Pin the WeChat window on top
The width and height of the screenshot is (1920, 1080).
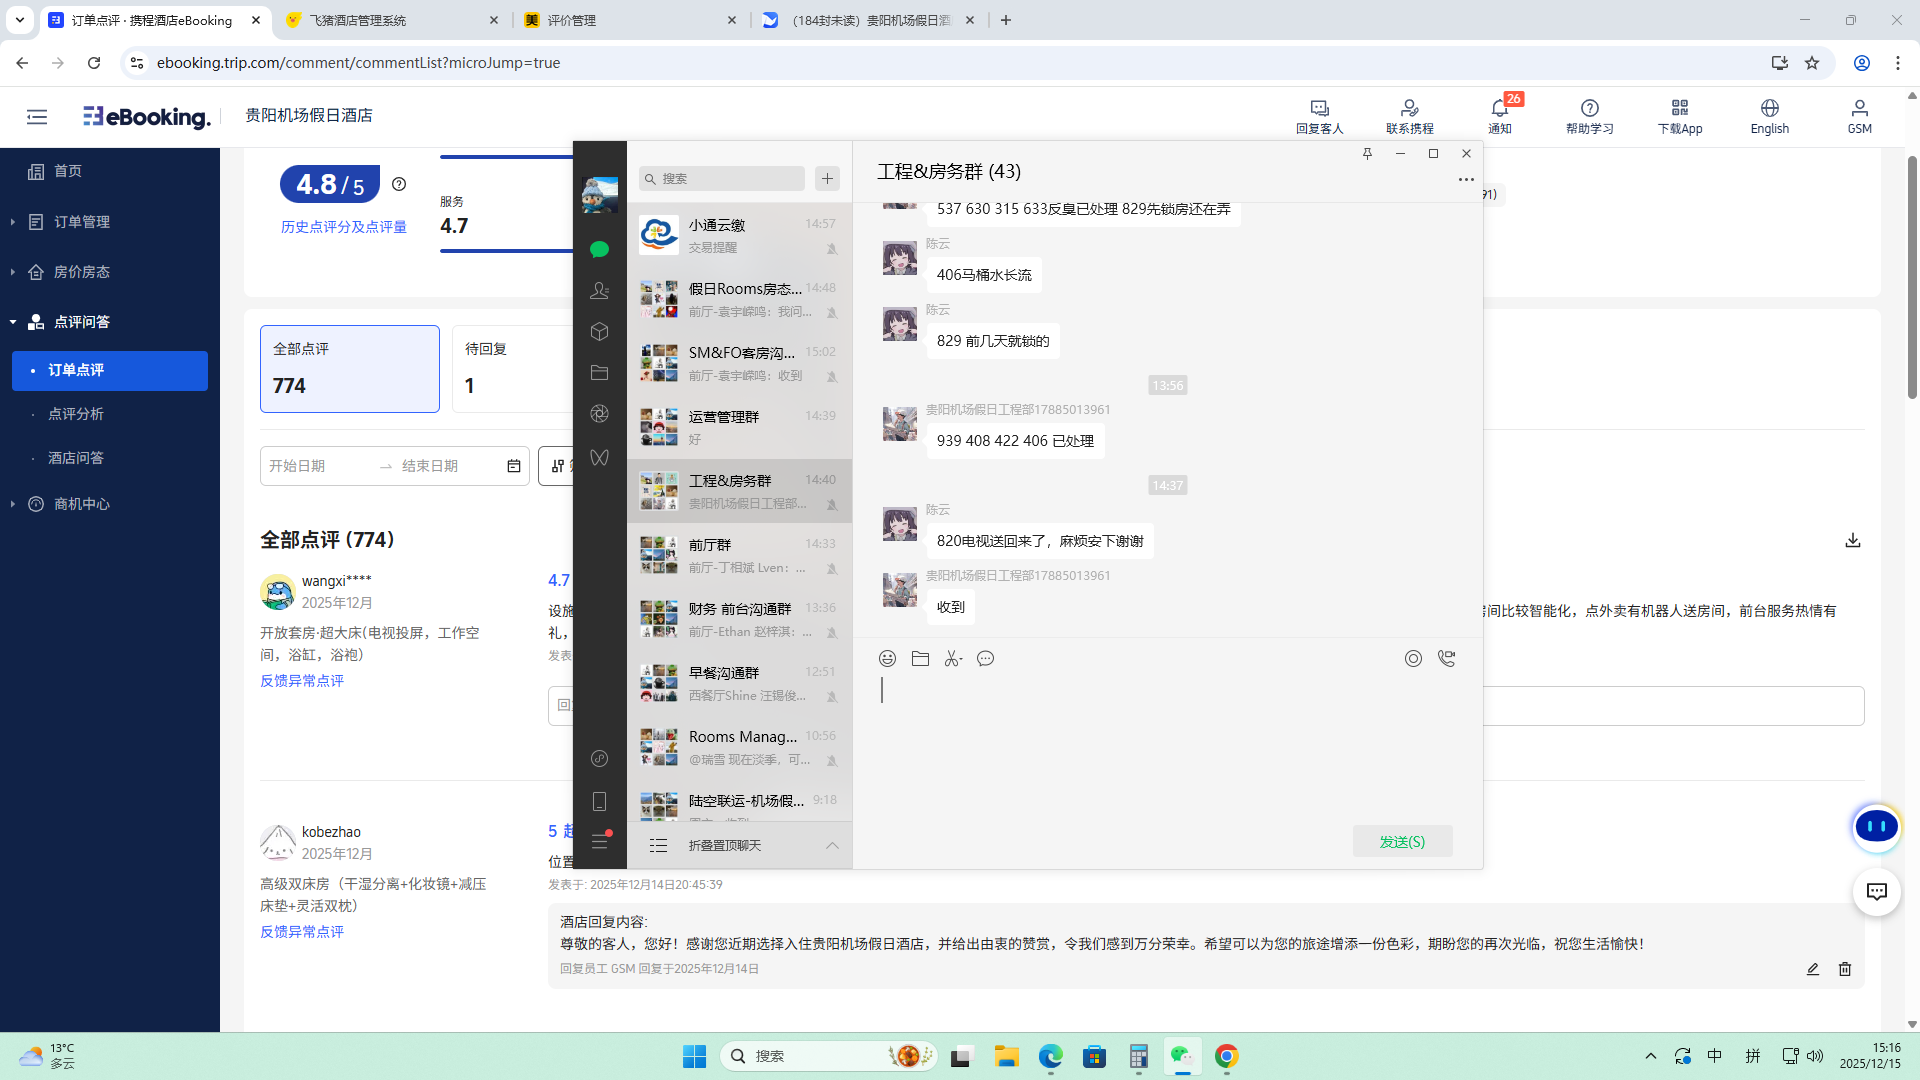click(x=1367, y=153)
